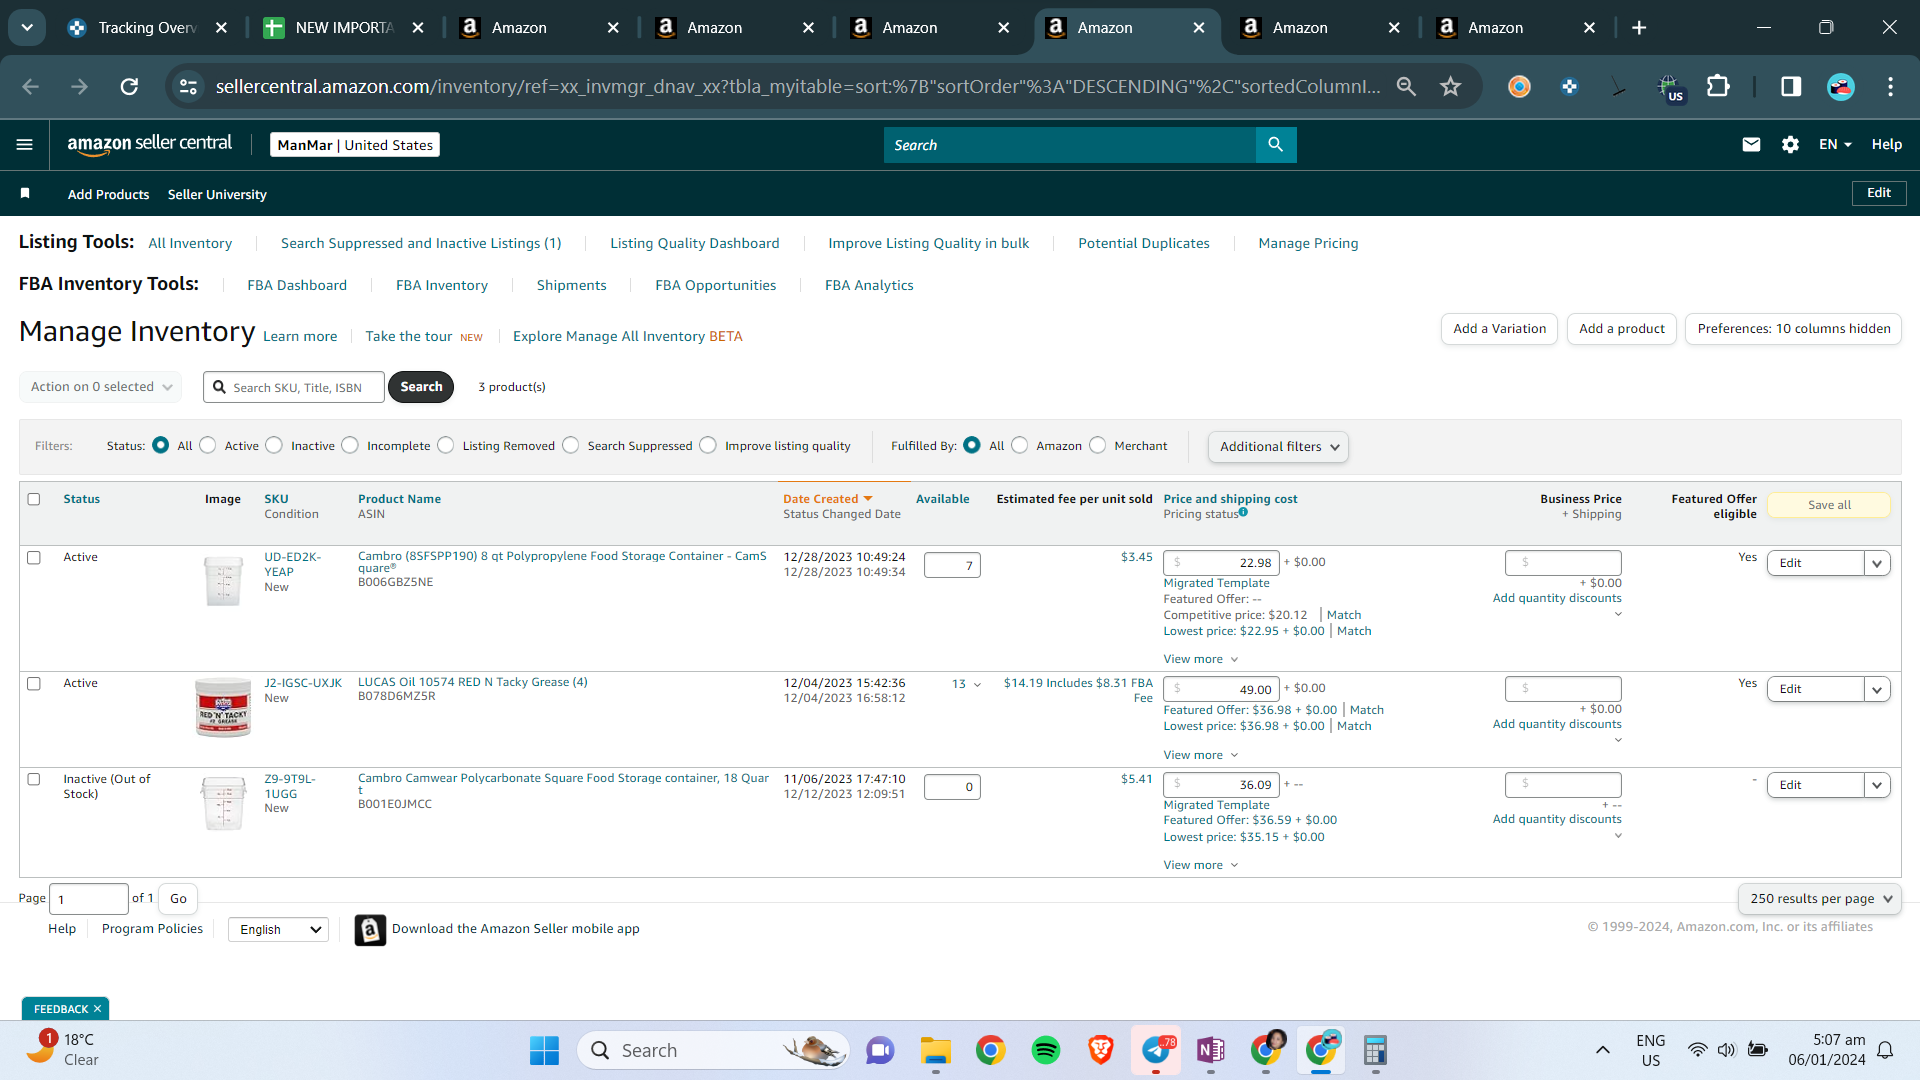Image resolution: width=1920 pixels, height=1080 pixels.
Task: Open the Amazon Seller app icon in footer
Action: 370,930
